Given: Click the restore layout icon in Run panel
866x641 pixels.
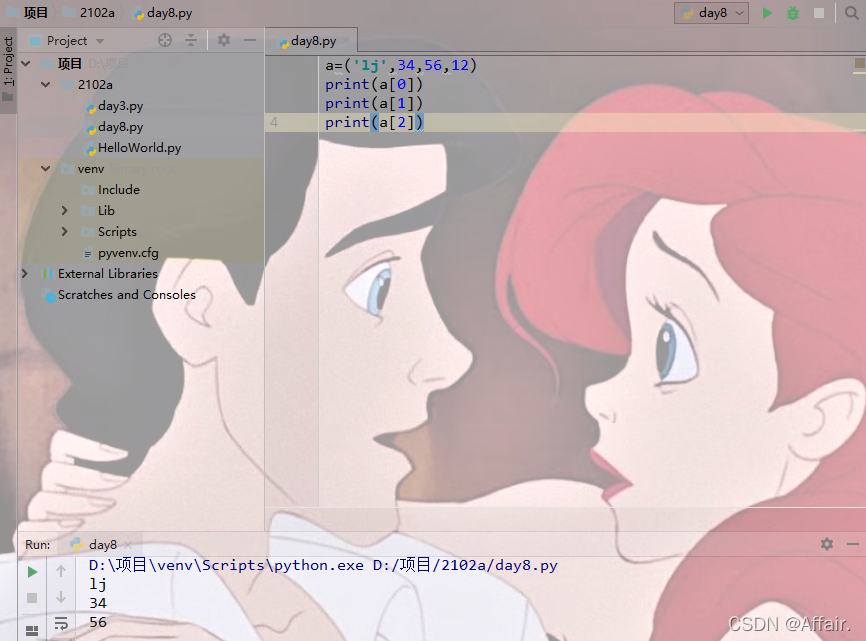Looking at the screenshot, I should point(32,631).
